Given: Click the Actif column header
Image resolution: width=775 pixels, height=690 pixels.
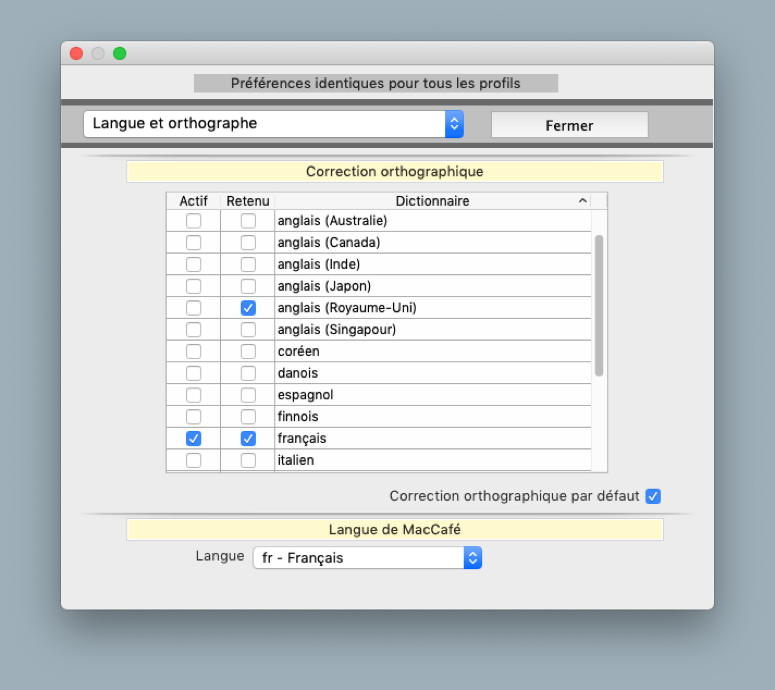Looking at the screenshot, I should pyautogui.click(x=193, y=201).
